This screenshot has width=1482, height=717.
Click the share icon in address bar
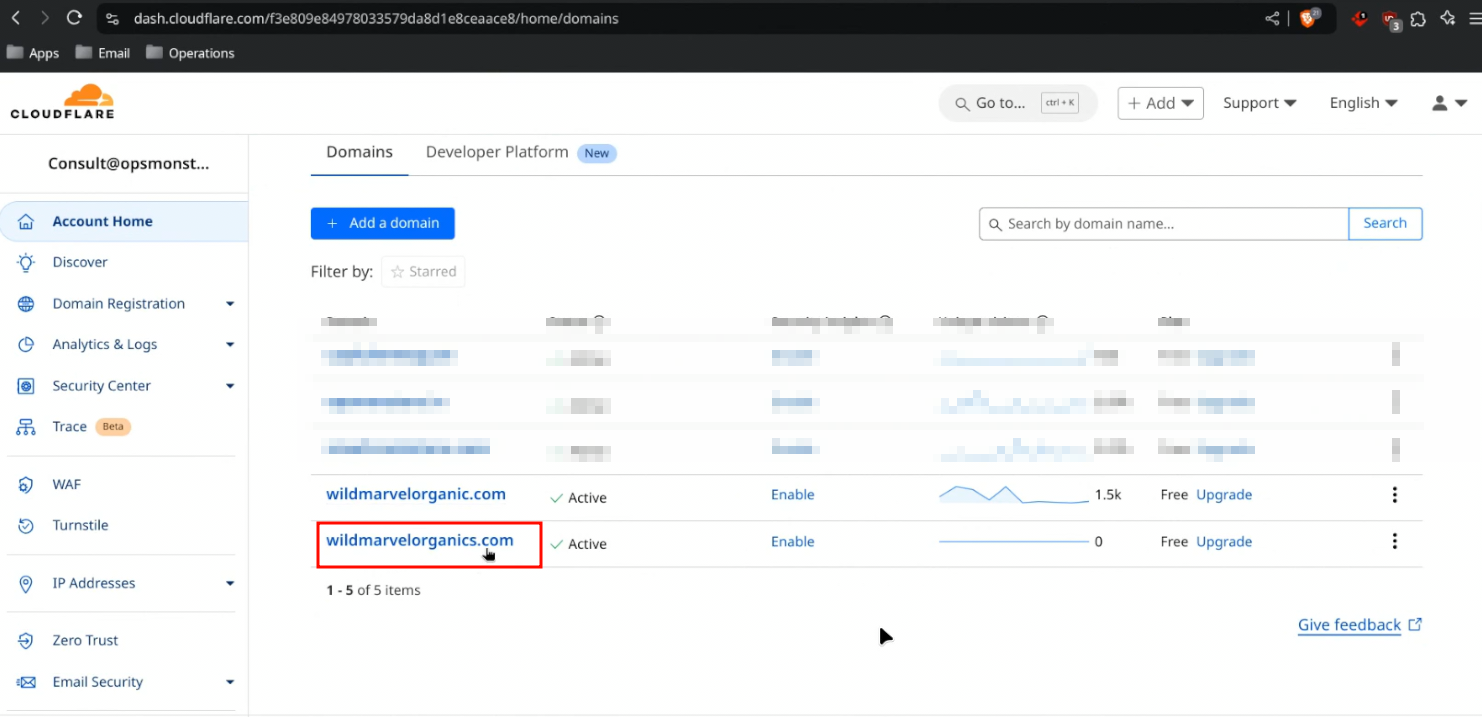point(1272,18)
